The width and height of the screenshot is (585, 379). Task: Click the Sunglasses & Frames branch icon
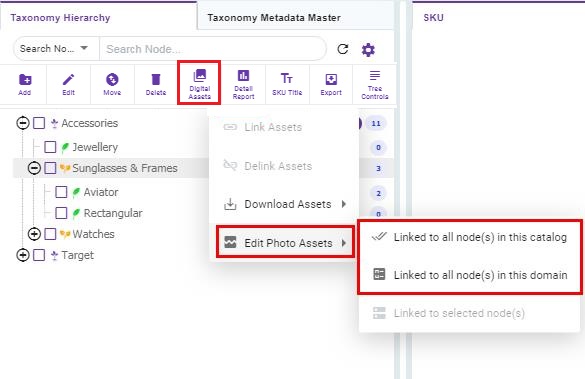65,168
